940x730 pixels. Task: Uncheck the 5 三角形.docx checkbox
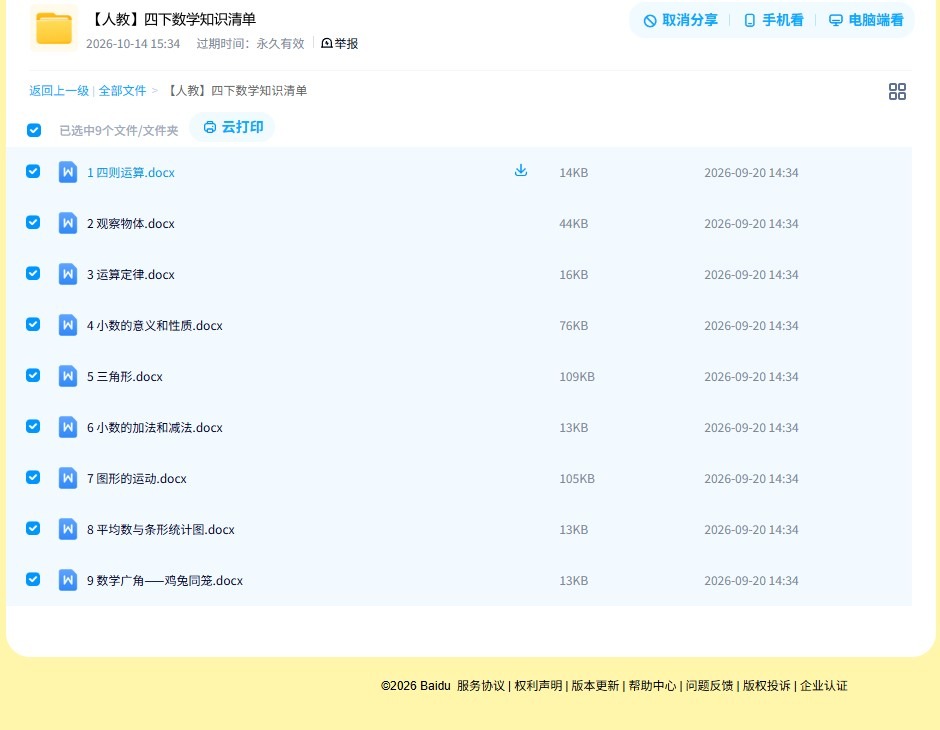pos(33,375)
